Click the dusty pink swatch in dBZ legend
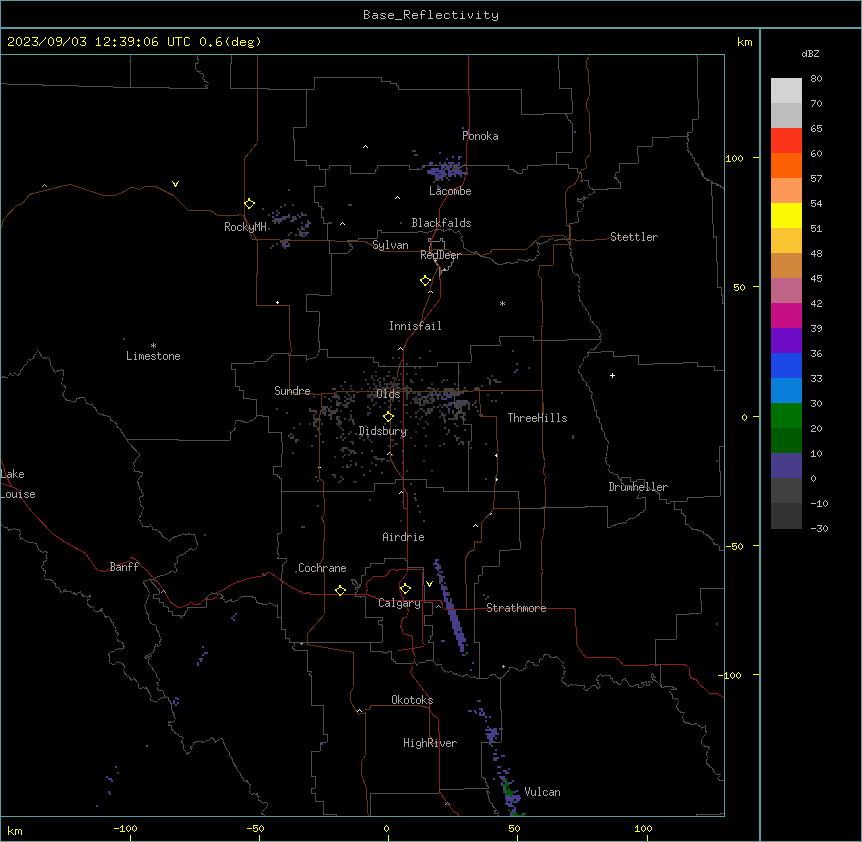 (786, 291)
